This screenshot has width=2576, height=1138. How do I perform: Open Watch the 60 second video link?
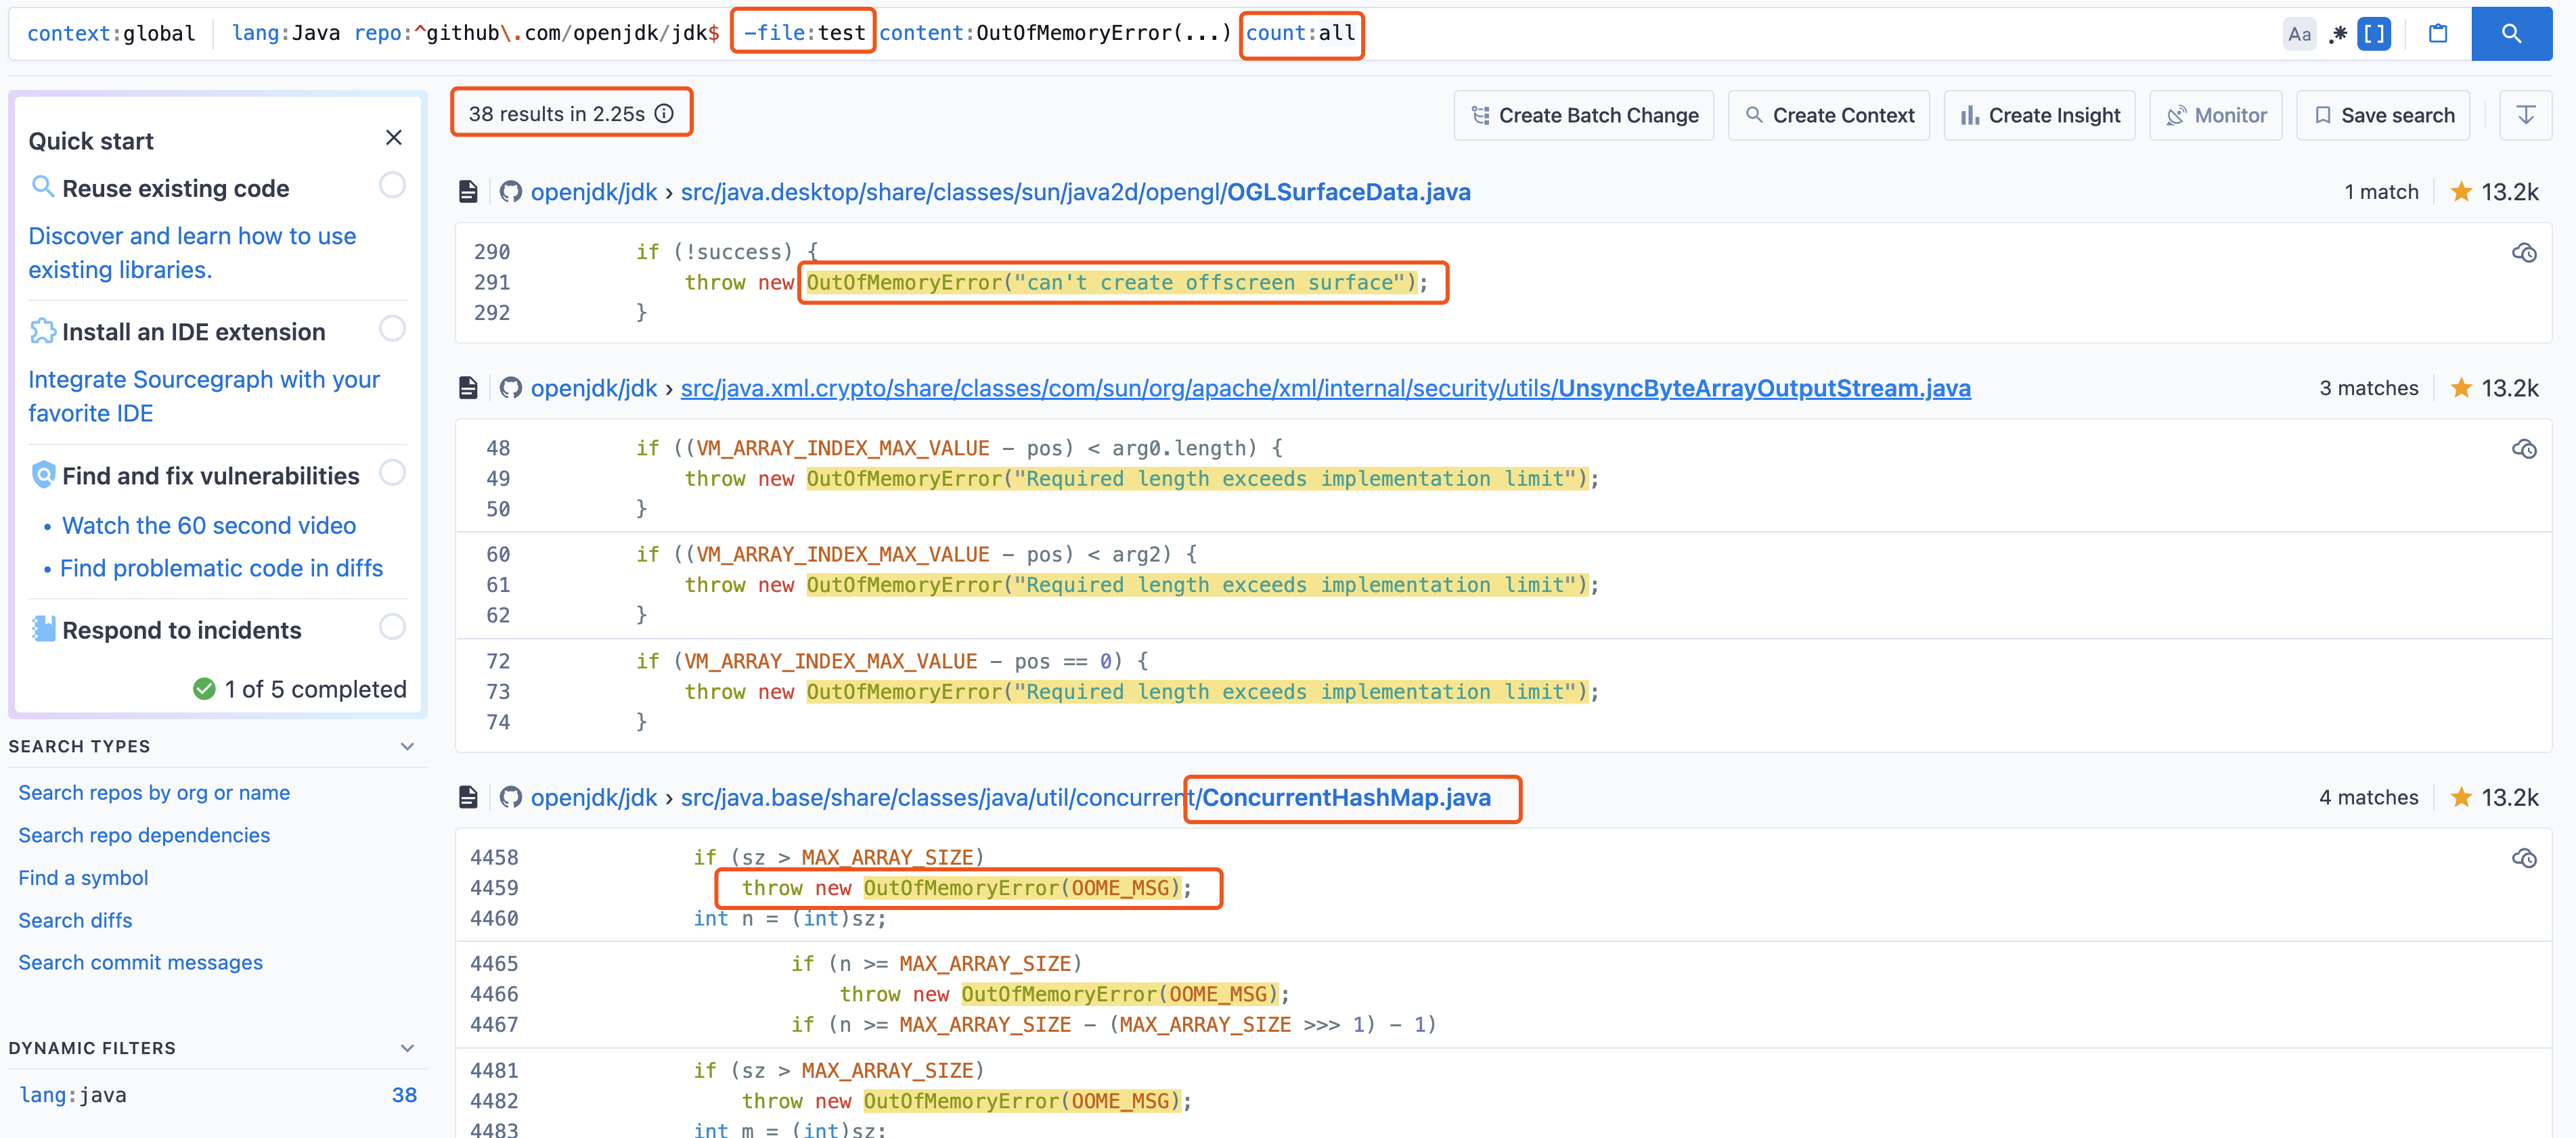click(208, 526)
